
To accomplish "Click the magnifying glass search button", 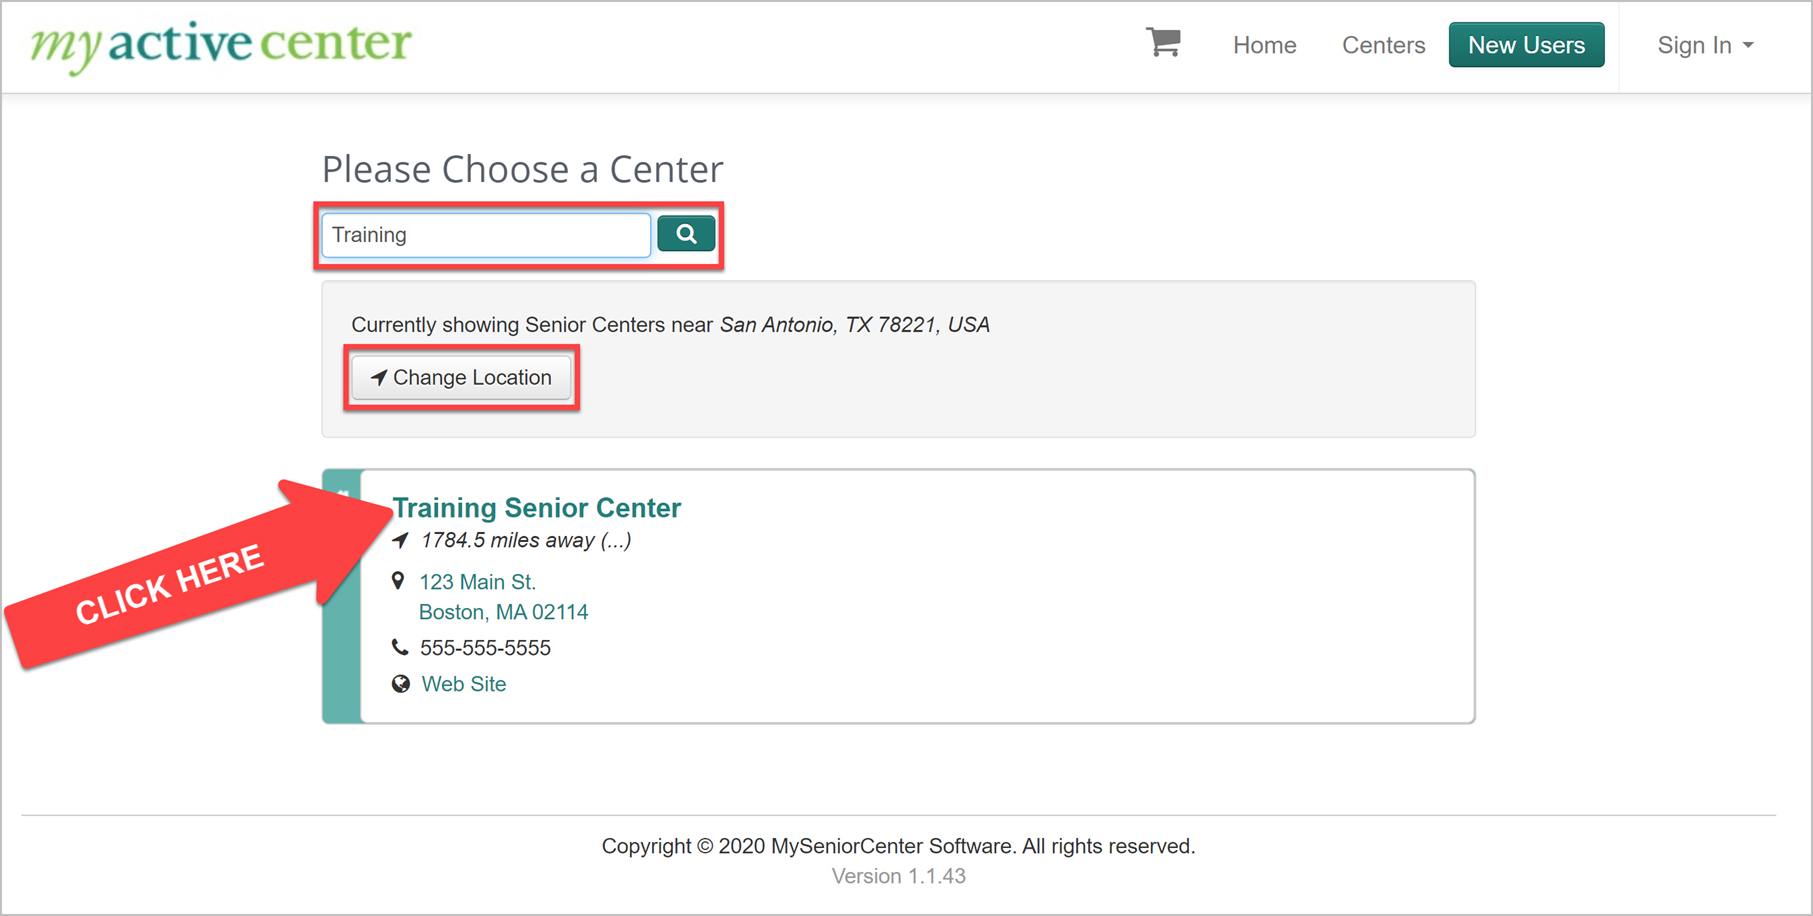I will coord(686,234).
